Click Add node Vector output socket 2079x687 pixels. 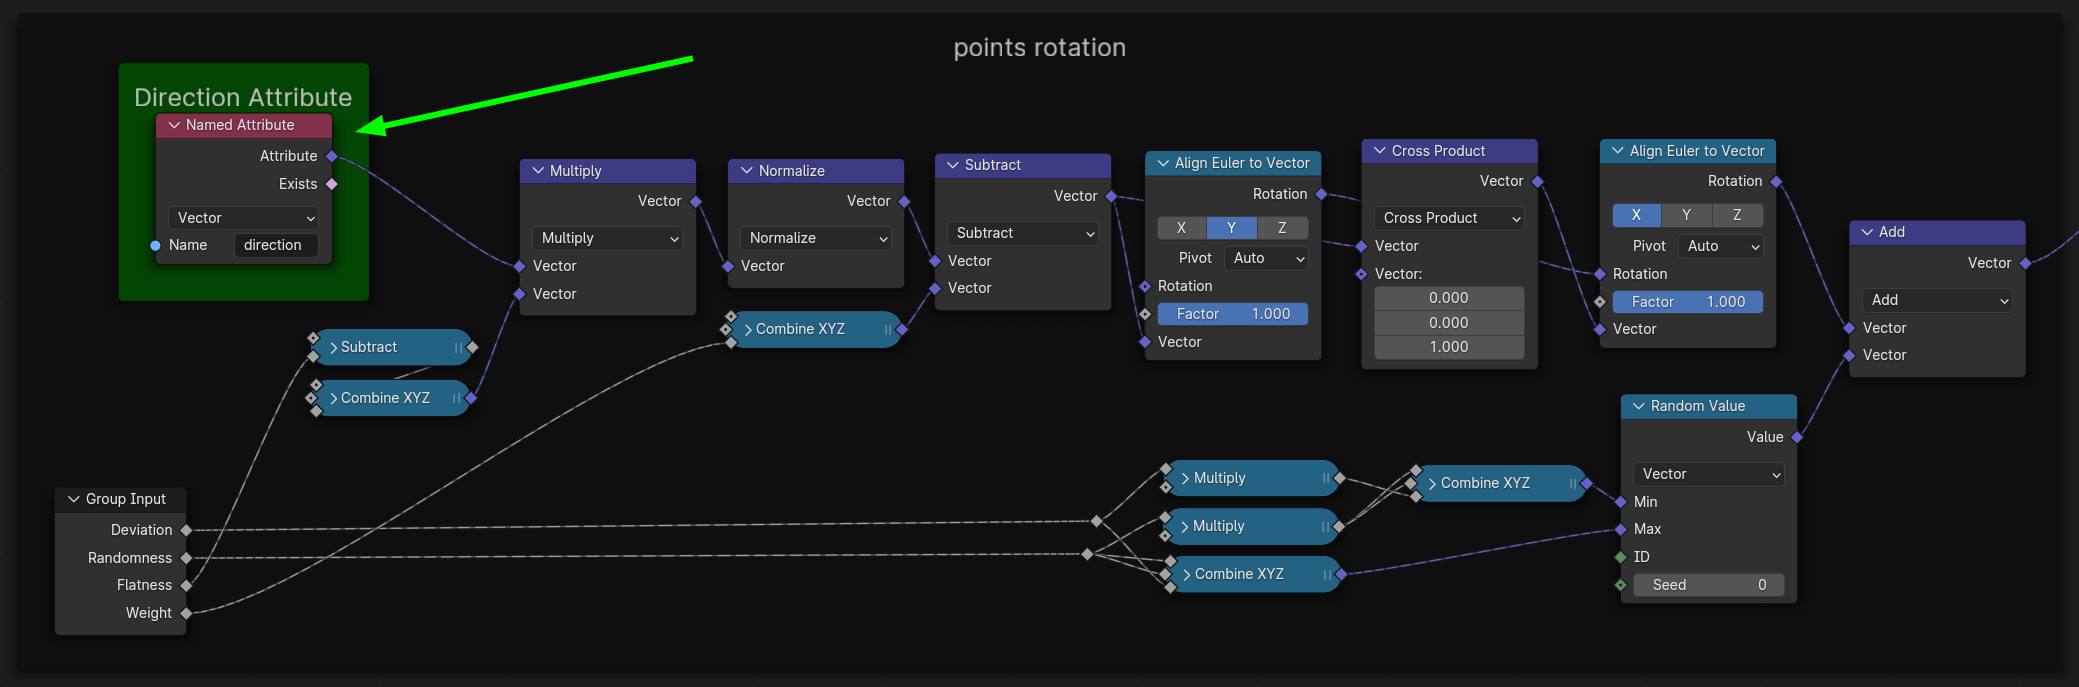pos(2025,263)
